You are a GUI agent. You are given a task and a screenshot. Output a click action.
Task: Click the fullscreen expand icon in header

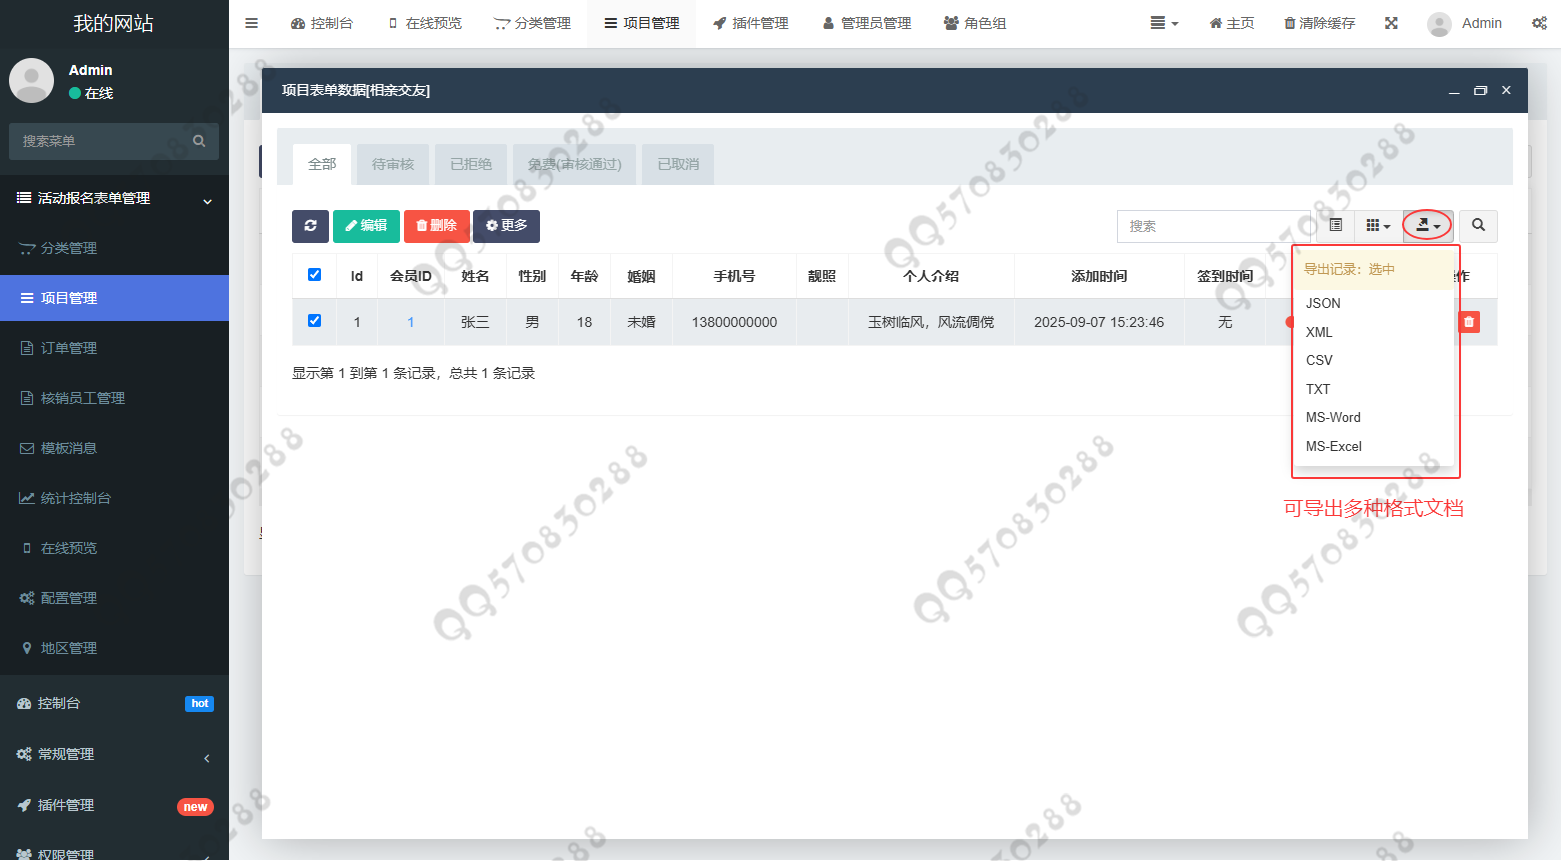click(x=1391, y=23)
